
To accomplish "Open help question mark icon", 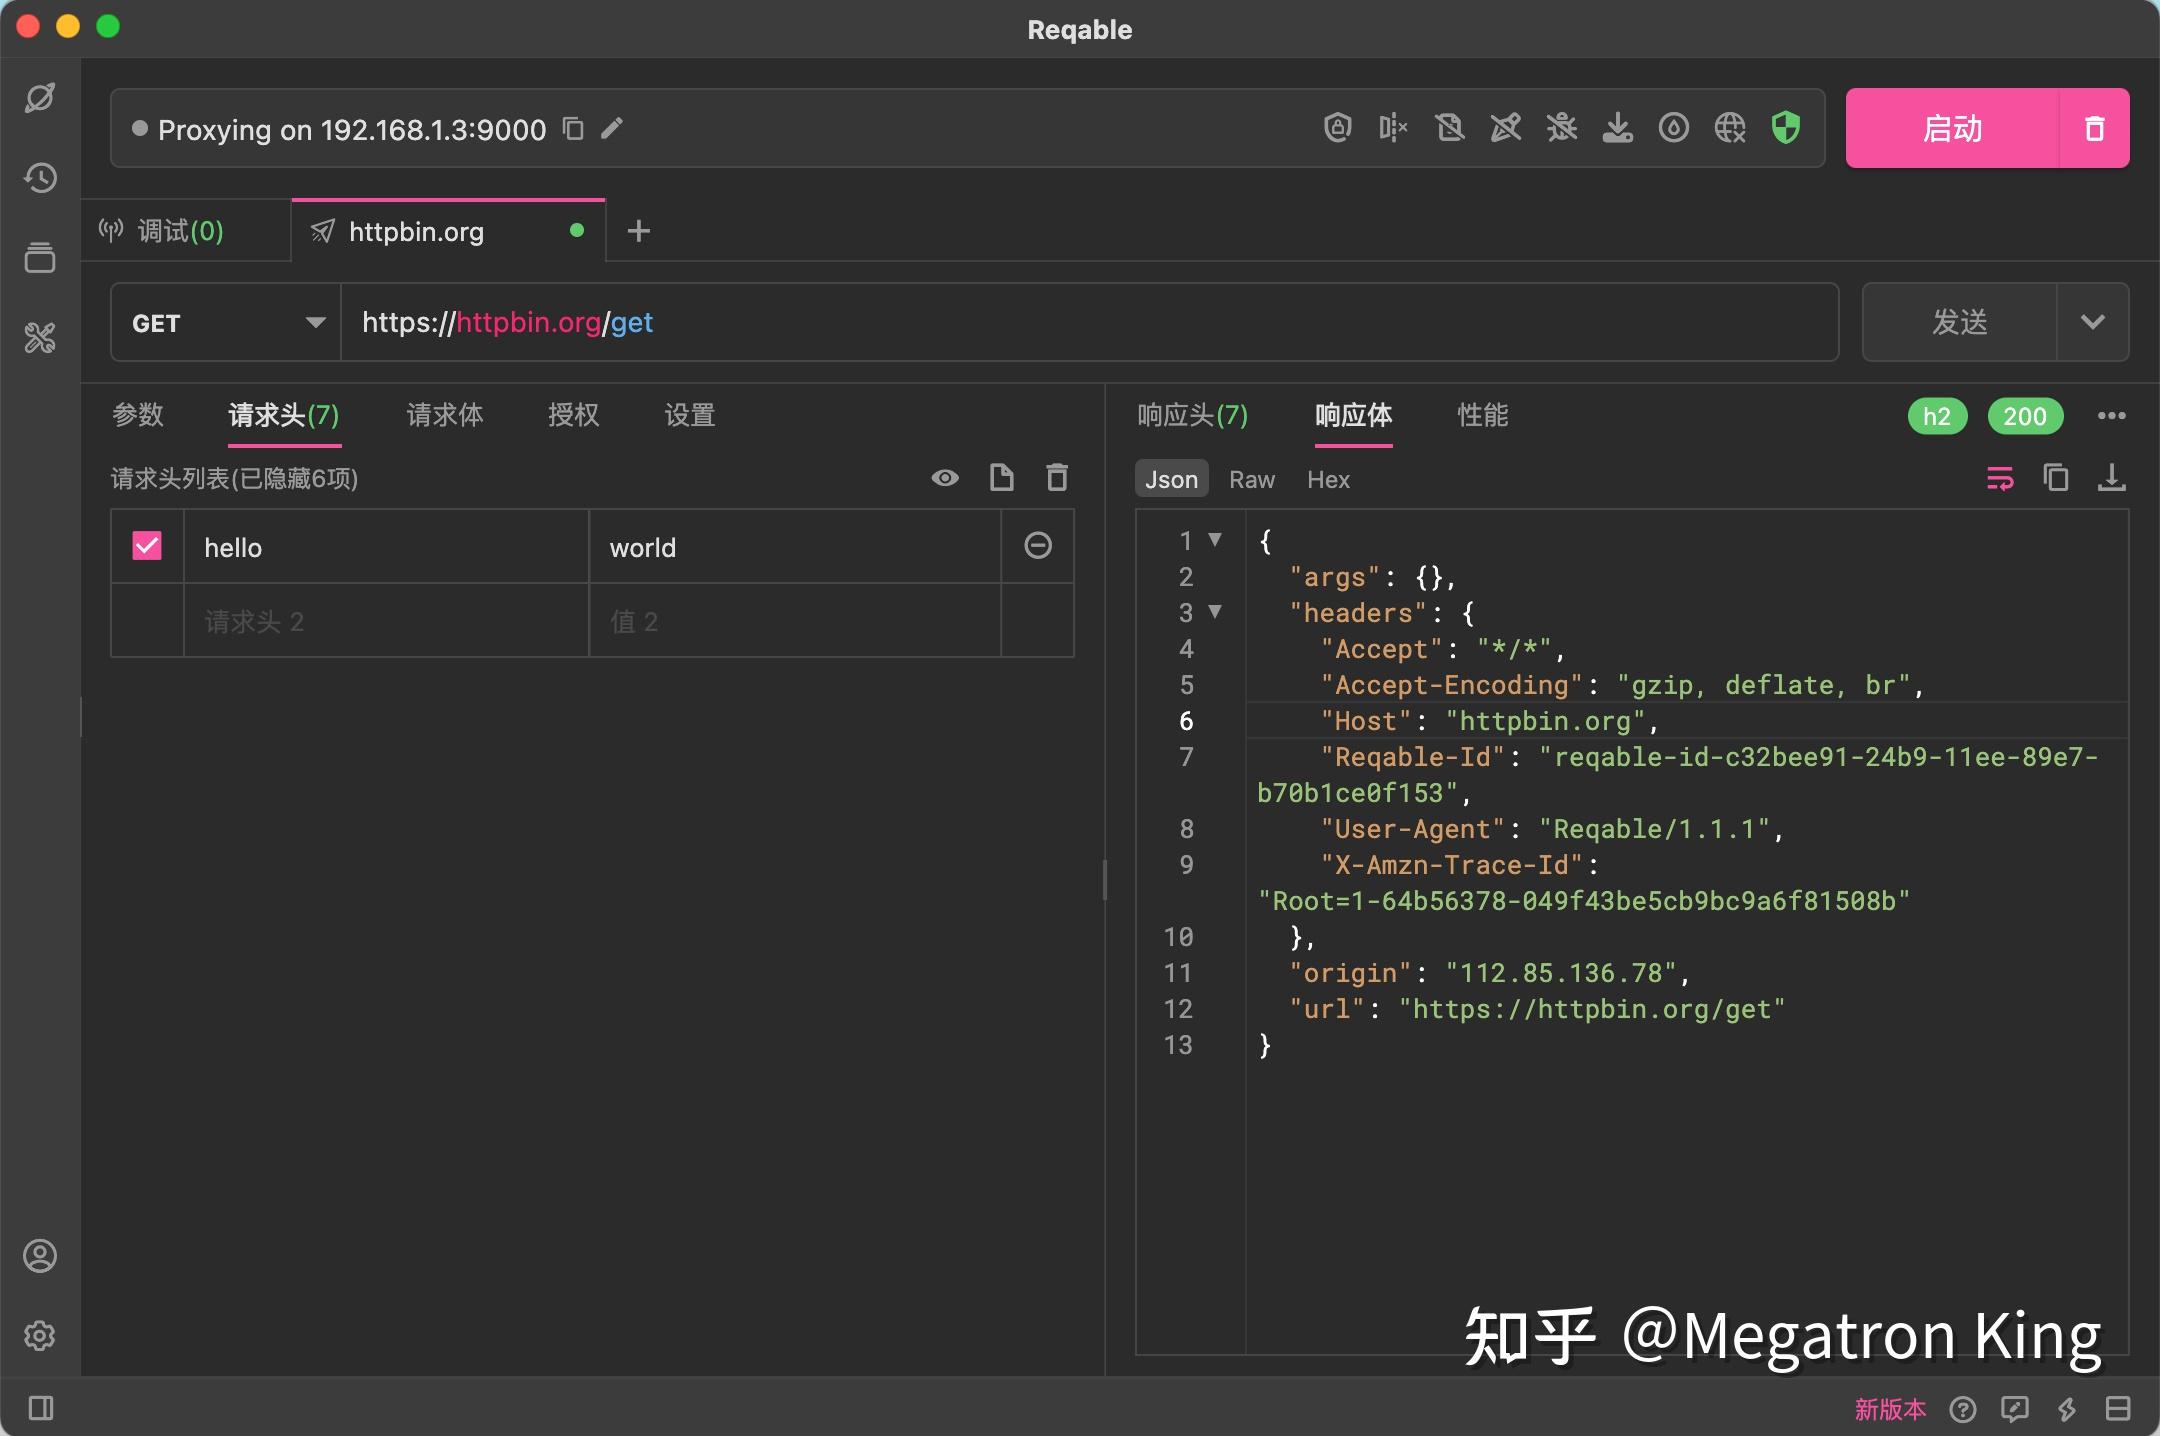I will click(x=1963, y=1409).
